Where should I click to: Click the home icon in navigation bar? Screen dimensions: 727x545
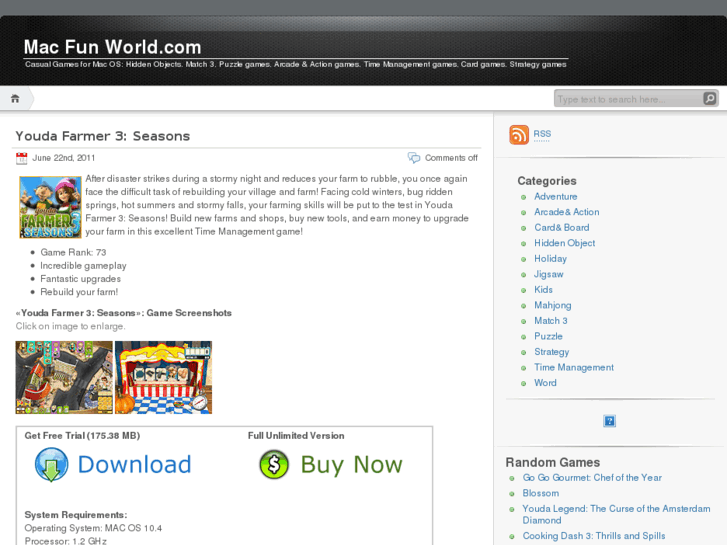click(15, 98)
